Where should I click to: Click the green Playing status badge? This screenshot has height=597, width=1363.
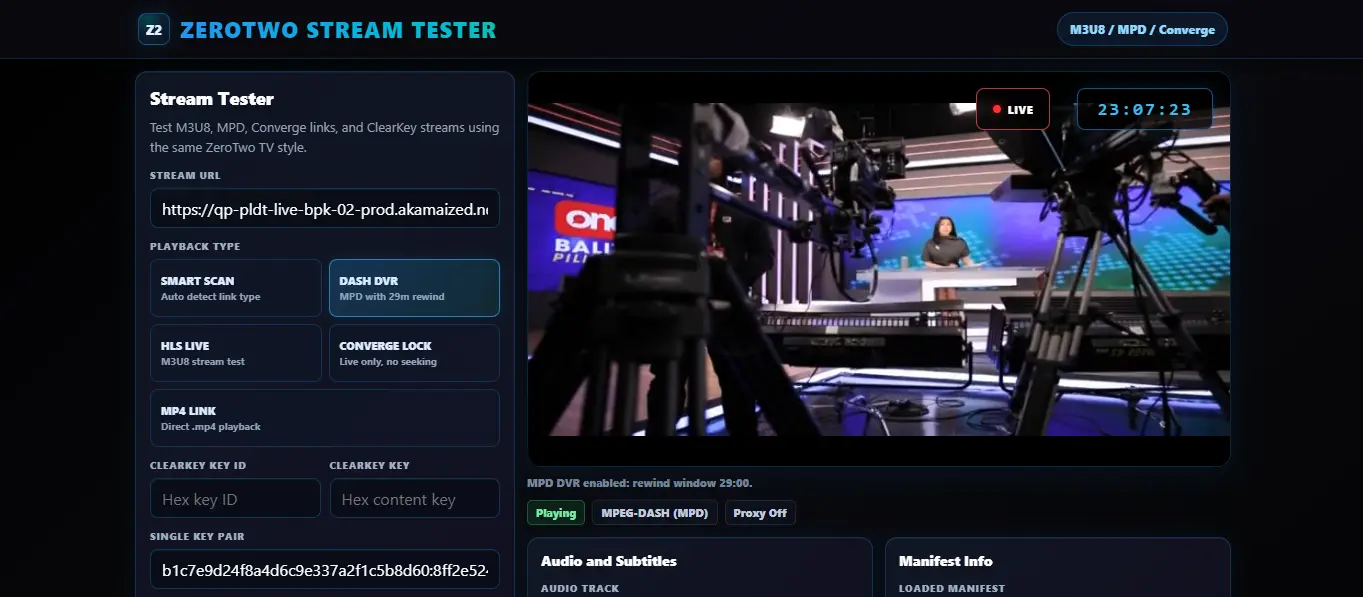click(x=556, y=513)
